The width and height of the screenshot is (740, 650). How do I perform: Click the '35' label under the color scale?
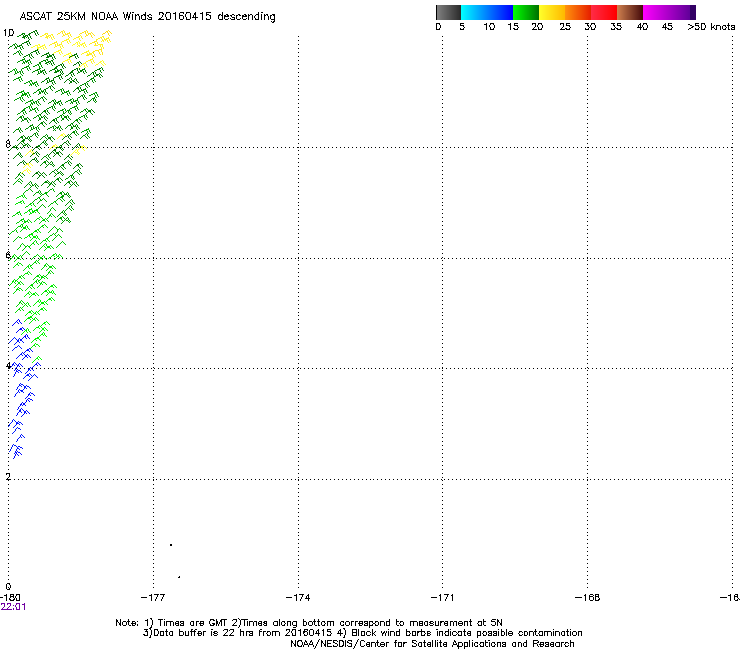coord(616,27)
